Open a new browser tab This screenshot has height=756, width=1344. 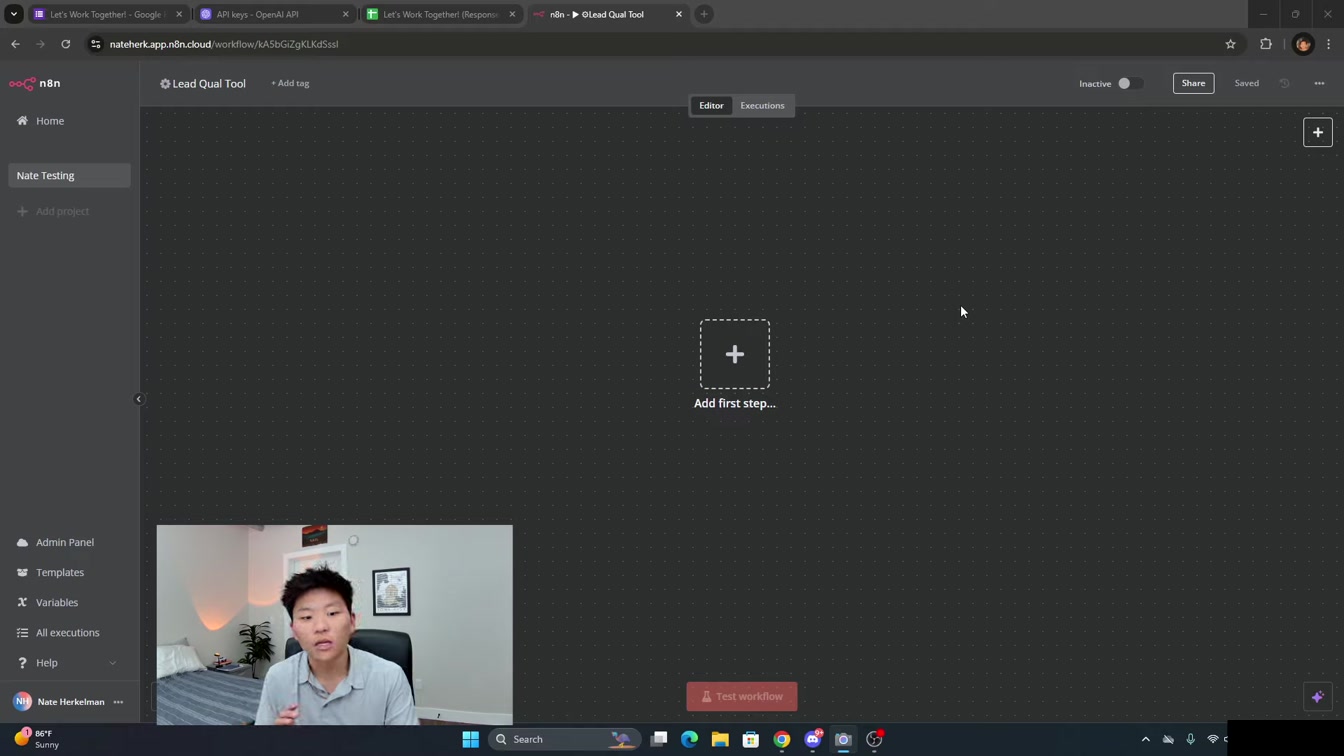pyautogui.click(x=704, y=14)
